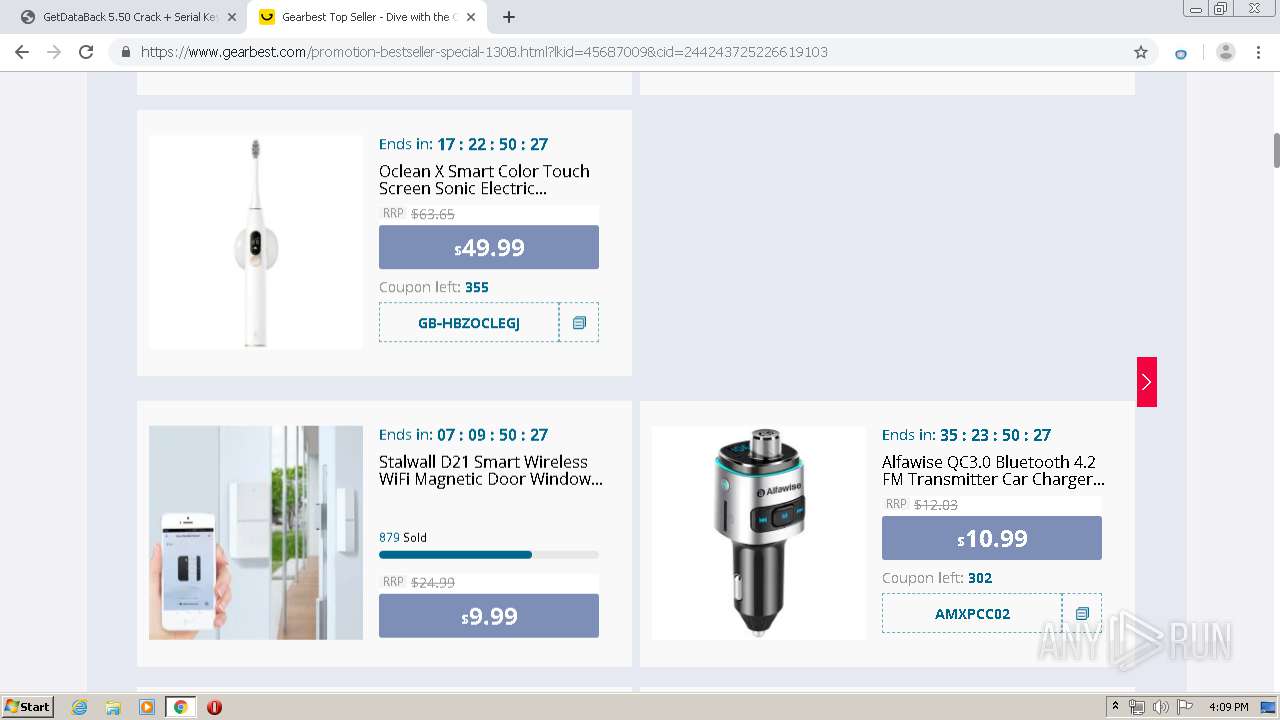Copy coupon code GB-HBZOCLEGJ icon
Screen dimensions: 1280x720
click(x=579, y=323)
